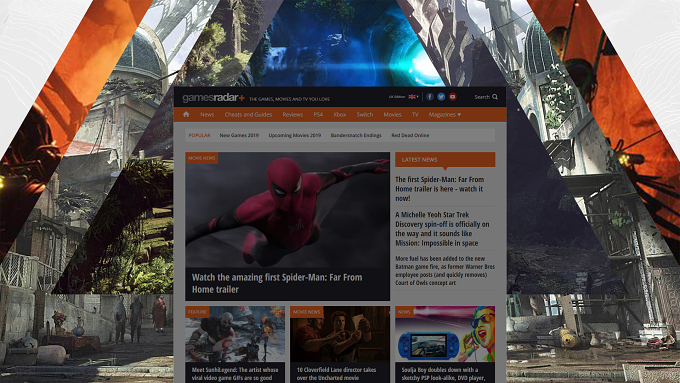The height and width of the screenshot is (383, 680).
Task: Open popular link Upcoming Movies 2019
Action: 294,135
